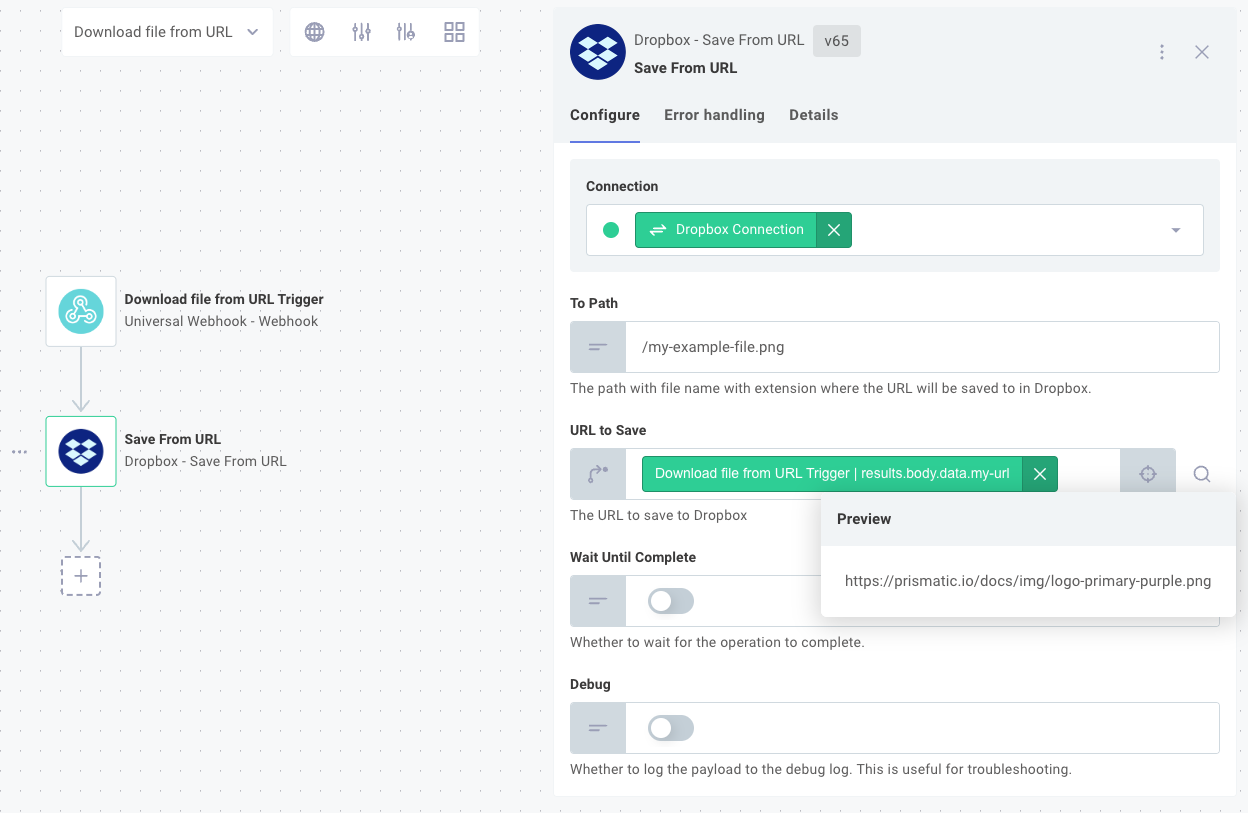Enable the Wait Until Complete toggle
Viewport: 1248px width, 813px height.
tap(669, 600)
